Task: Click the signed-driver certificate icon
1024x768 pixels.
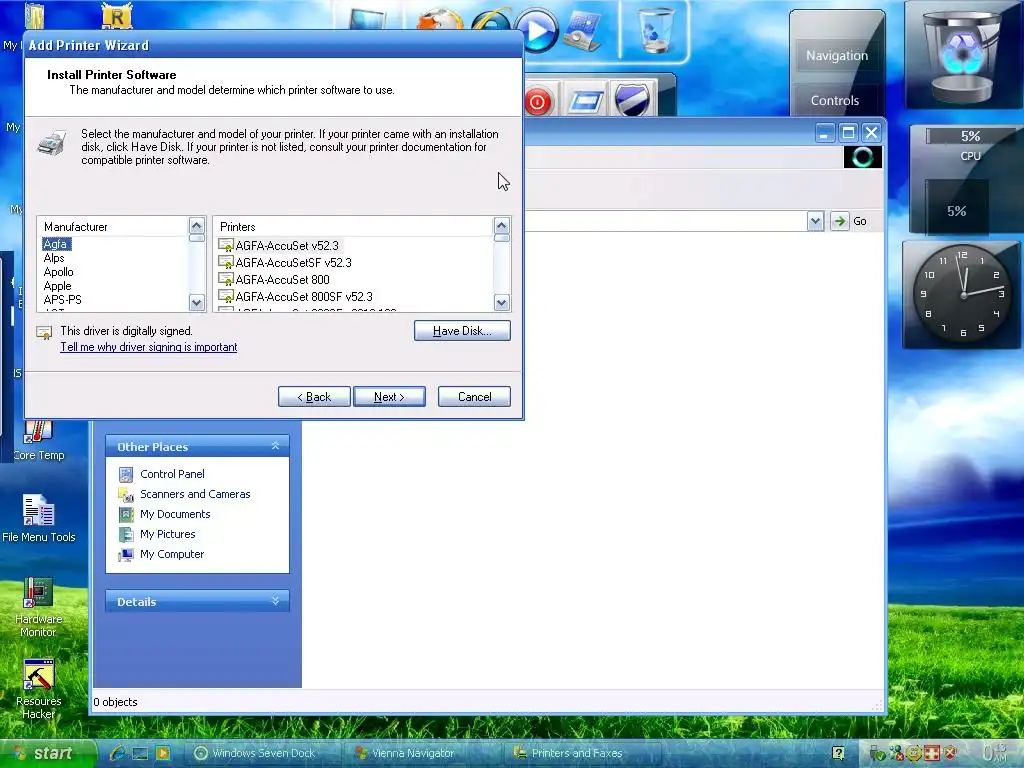Action: (44, 332)
